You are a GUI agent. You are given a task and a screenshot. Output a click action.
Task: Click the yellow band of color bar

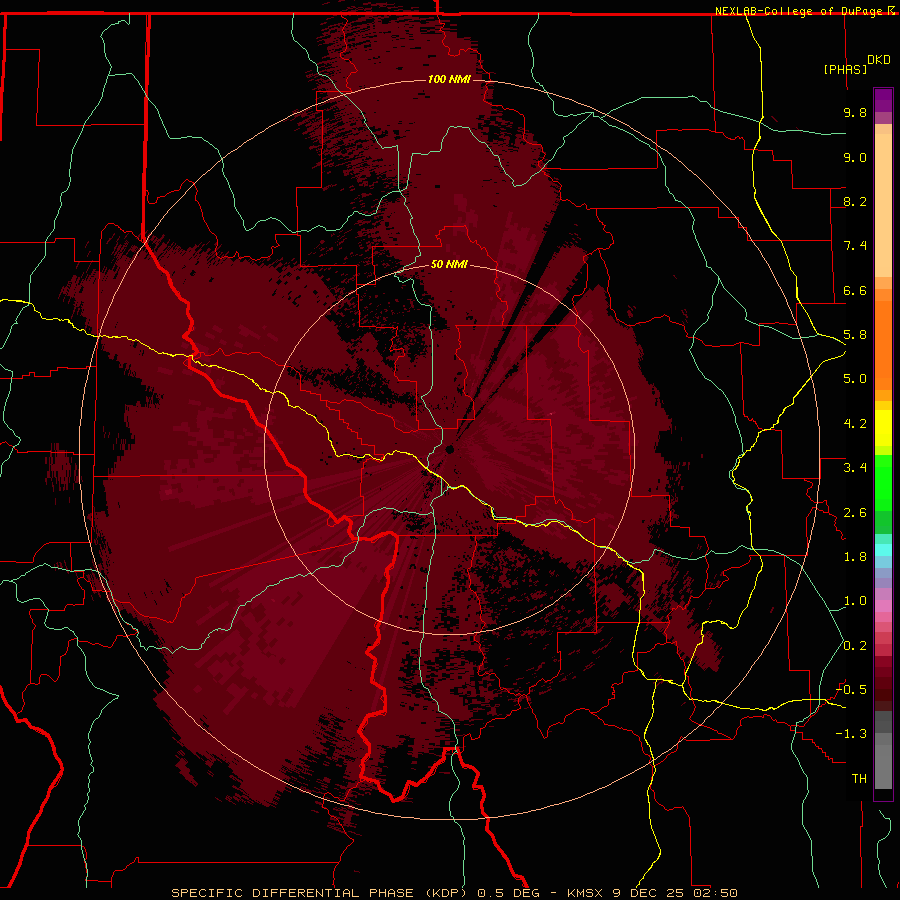click(x=883, y=428)
